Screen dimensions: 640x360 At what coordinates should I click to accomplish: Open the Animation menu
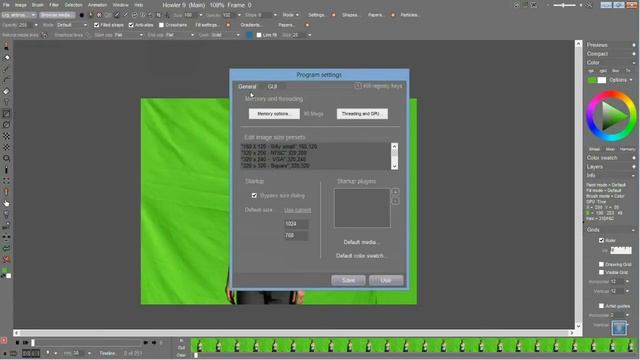click(98, 5)
